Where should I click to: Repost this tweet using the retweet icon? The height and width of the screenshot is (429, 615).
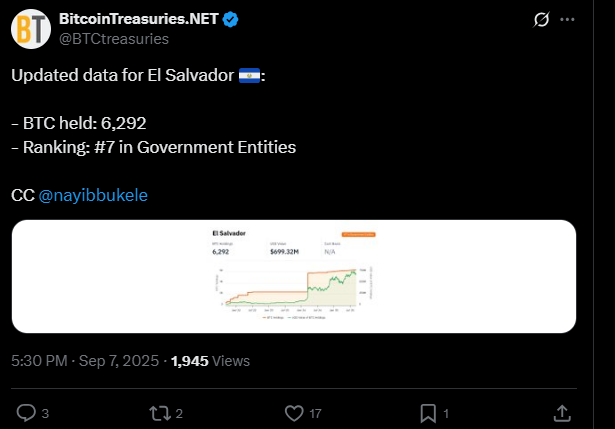(x=157, y=412)
